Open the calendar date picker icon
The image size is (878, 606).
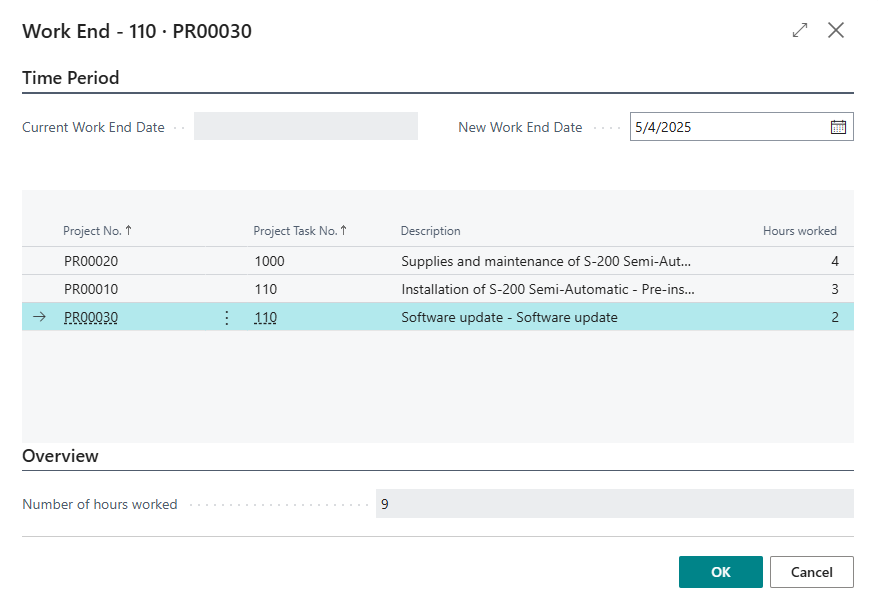click(838, 127)
